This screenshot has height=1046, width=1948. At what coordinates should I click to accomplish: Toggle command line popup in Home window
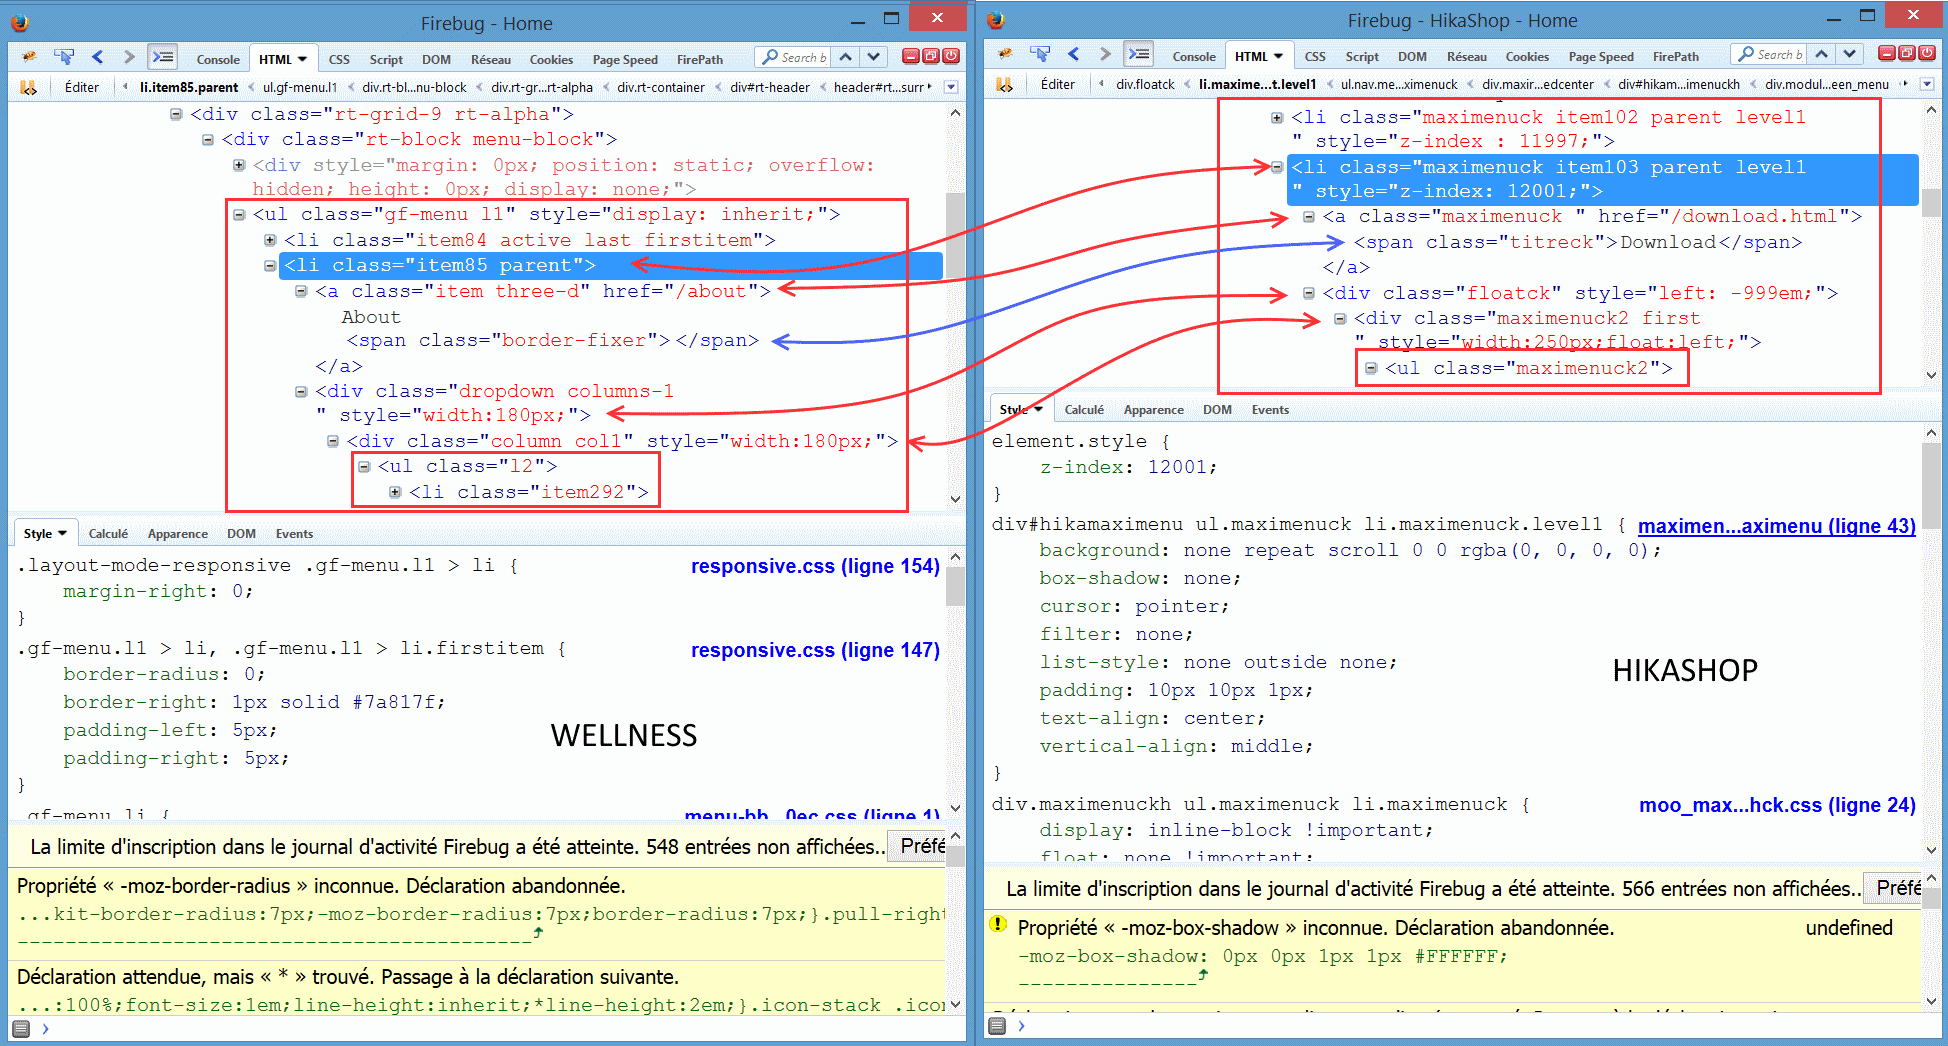[162, 57]
